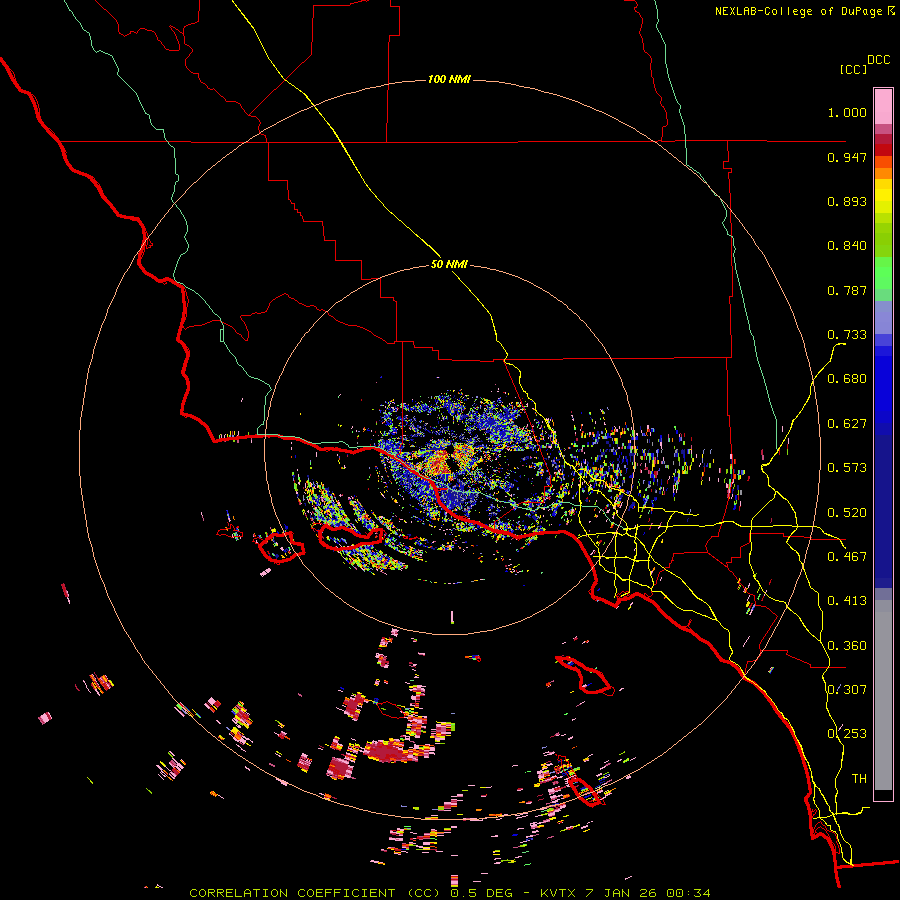Click the 1.000 scale value

click(847, 112)
